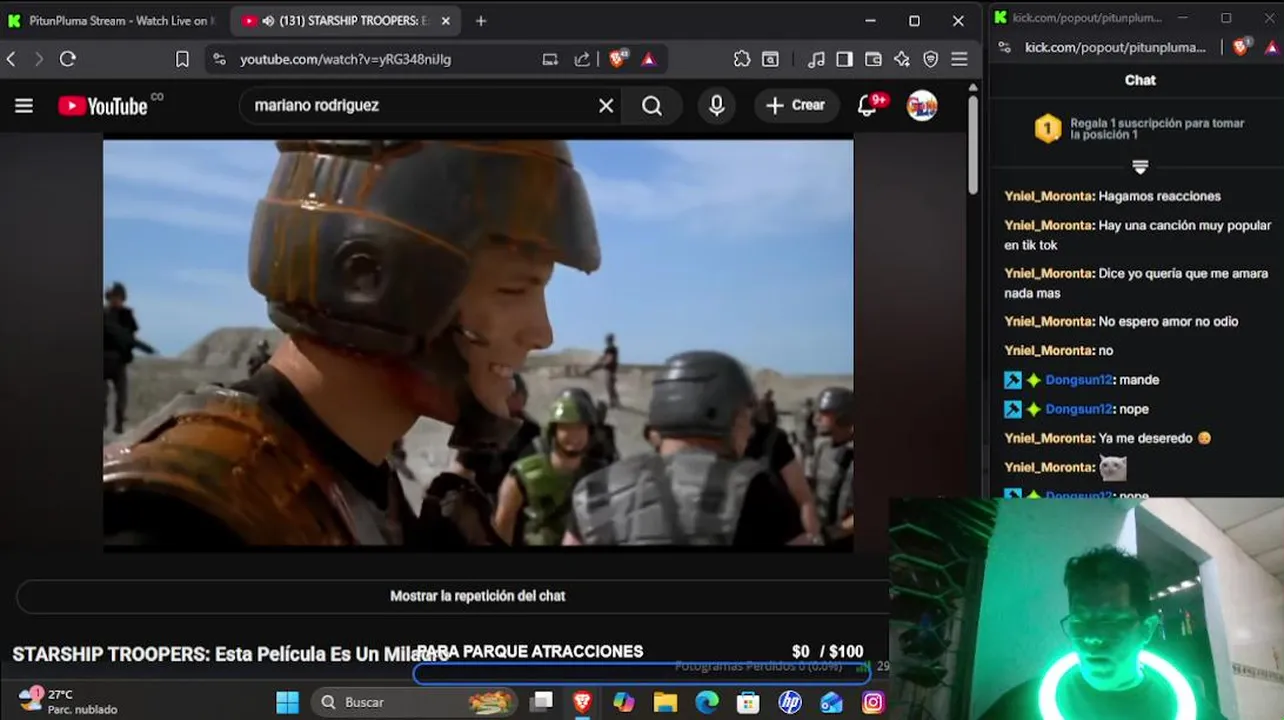Open Yniel_Moronta's name on Hagamos reacciones
This screenshot has width=1284, height=720.
(1049, 196)
